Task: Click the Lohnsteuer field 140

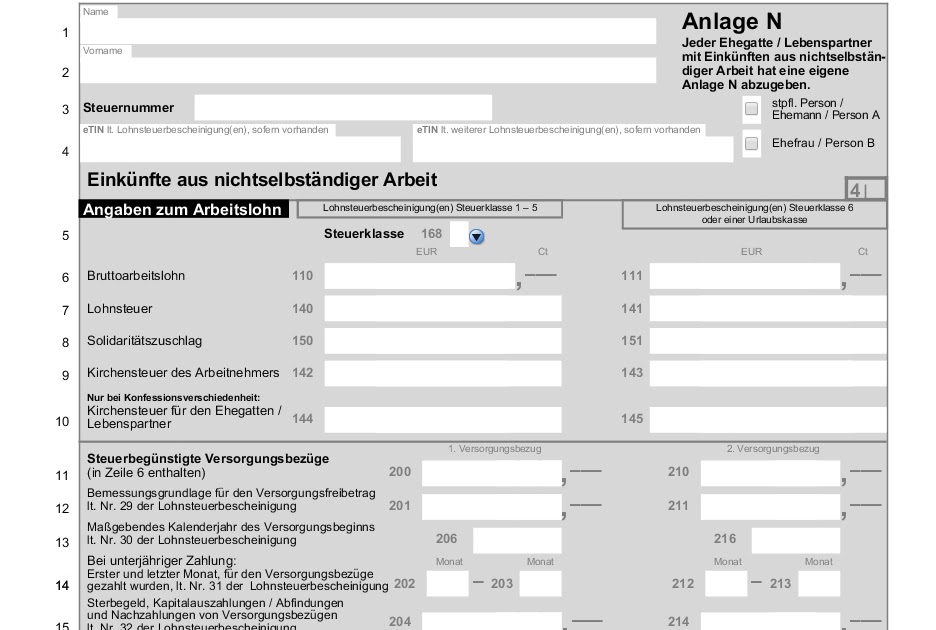Action: [443, 309]
